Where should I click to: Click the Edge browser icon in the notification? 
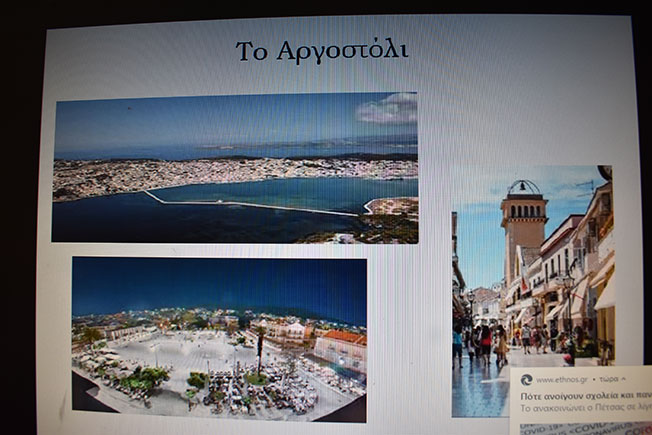tap(526, 380)
